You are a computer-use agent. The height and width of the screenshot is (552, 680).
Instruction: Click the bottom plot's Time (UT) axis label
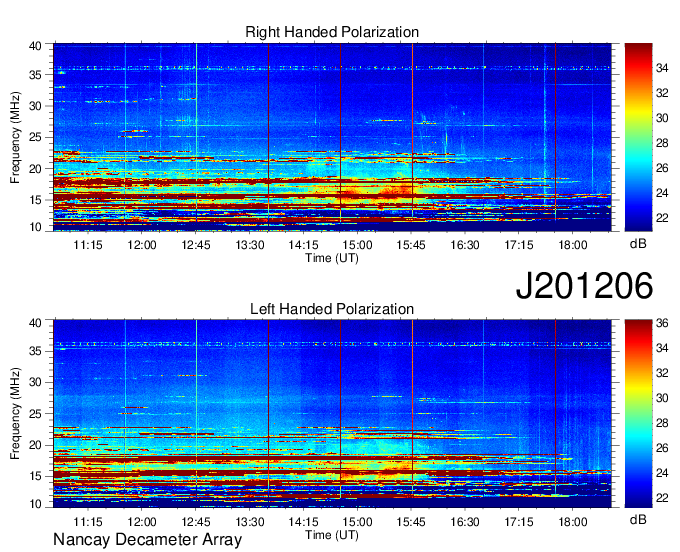(x=332, y=535)
